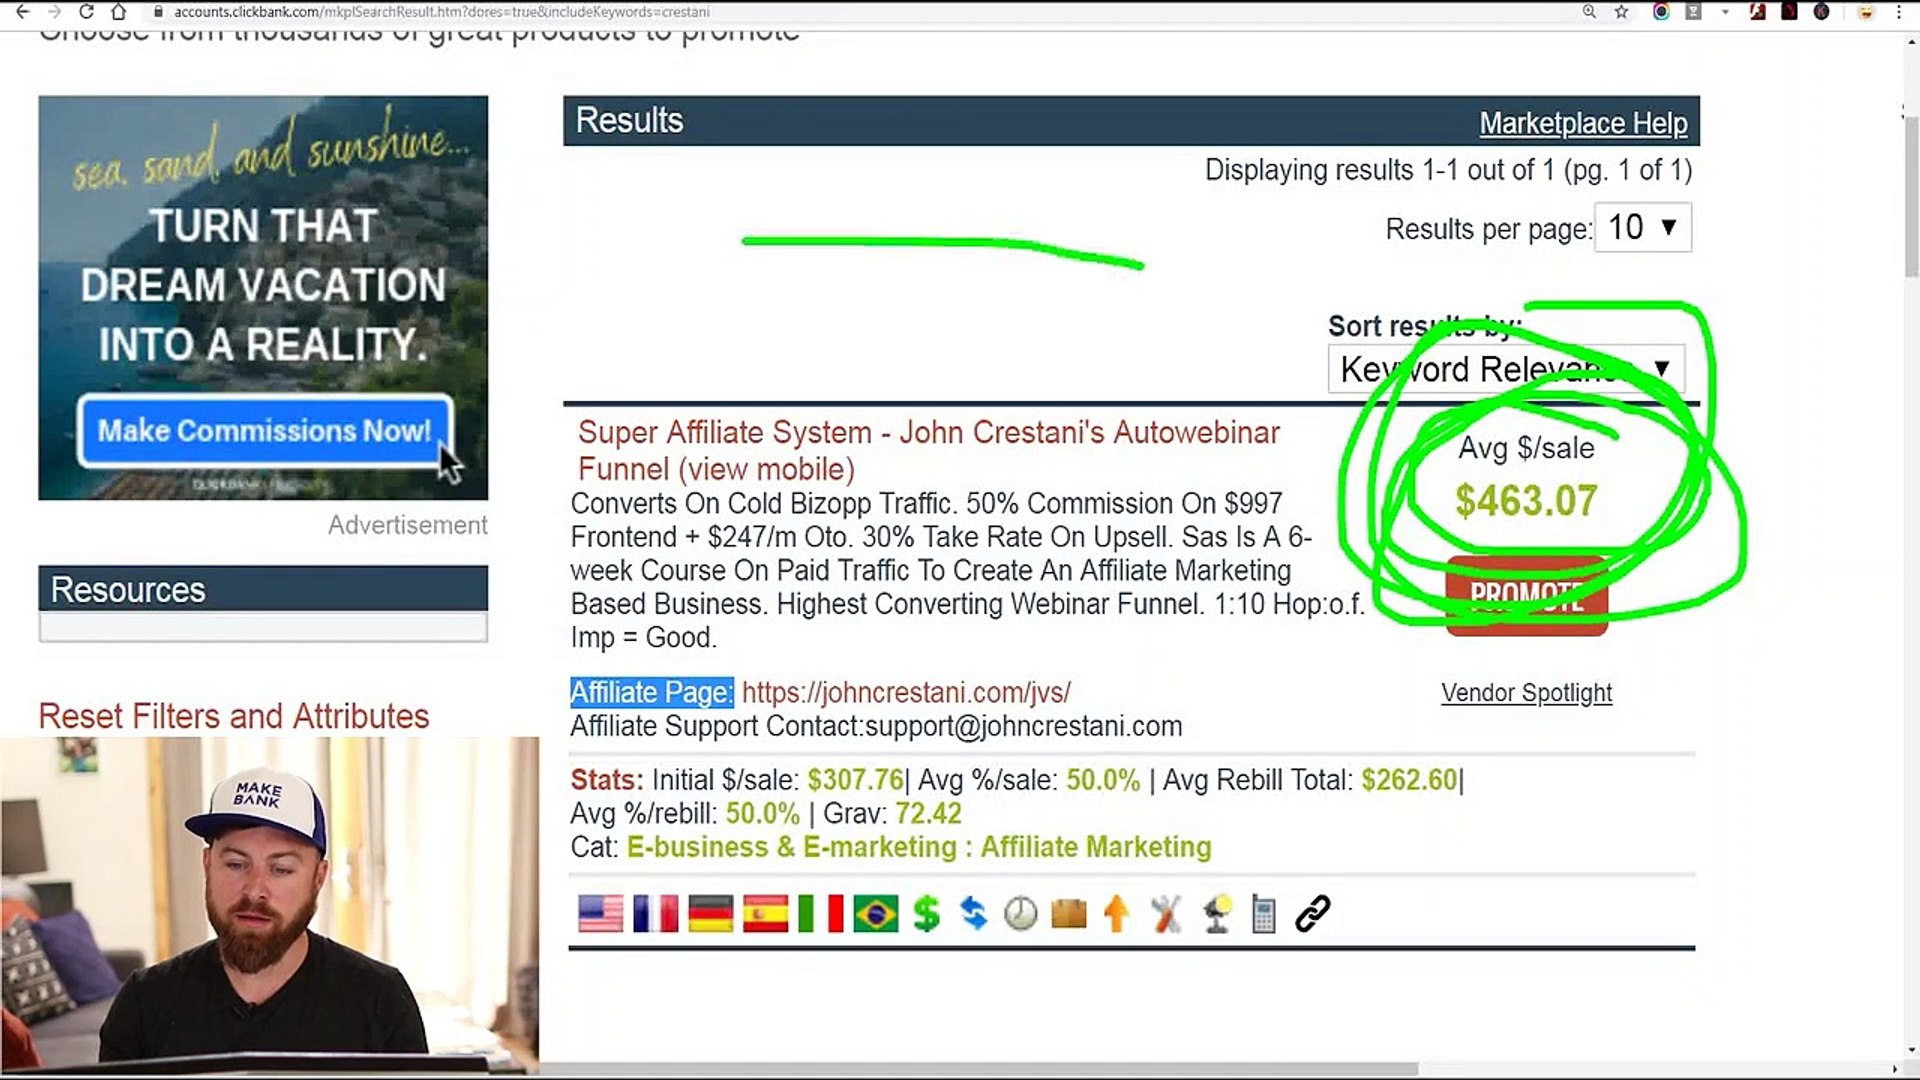Image resolution: width=1920 pixels, height=1080 pixels.
Task: Click the chain link icon
Action: point(1313,913)
